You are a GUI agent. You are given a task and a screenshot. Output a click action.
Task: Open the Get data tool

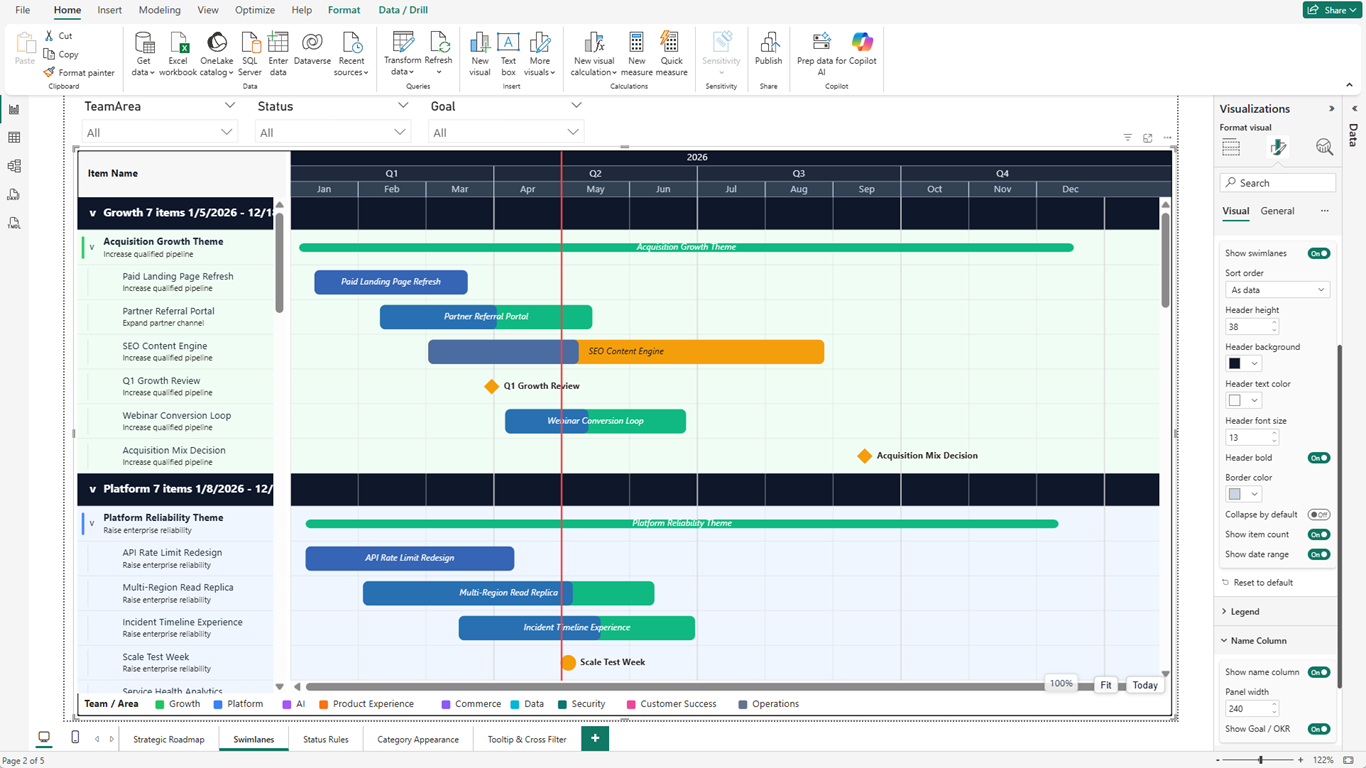(x=144, y=54)
